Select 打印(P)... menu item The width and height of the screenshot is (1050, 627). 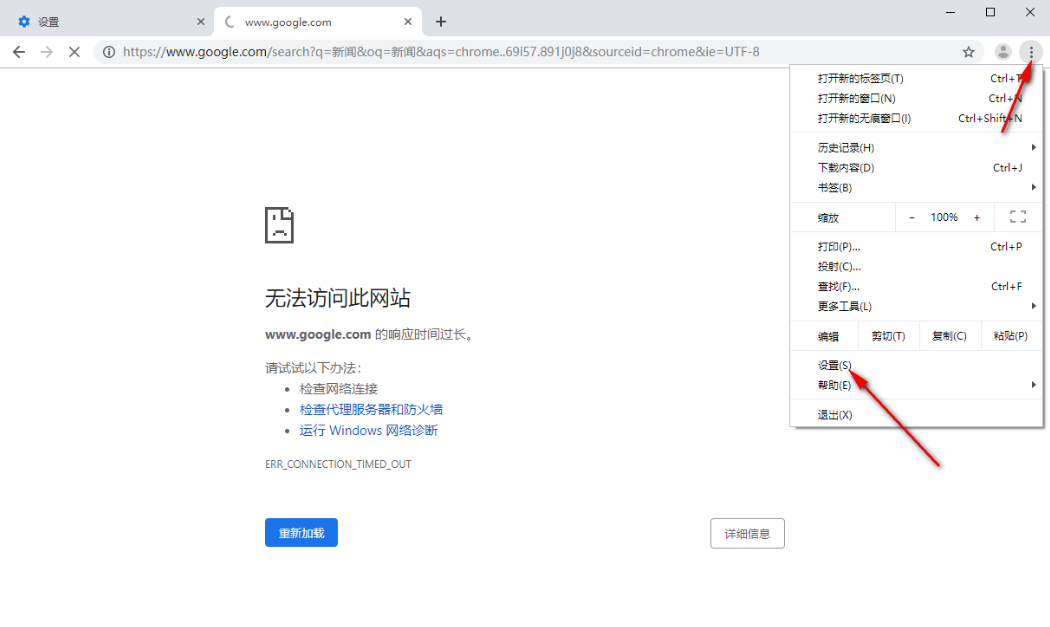click(916, 247)
